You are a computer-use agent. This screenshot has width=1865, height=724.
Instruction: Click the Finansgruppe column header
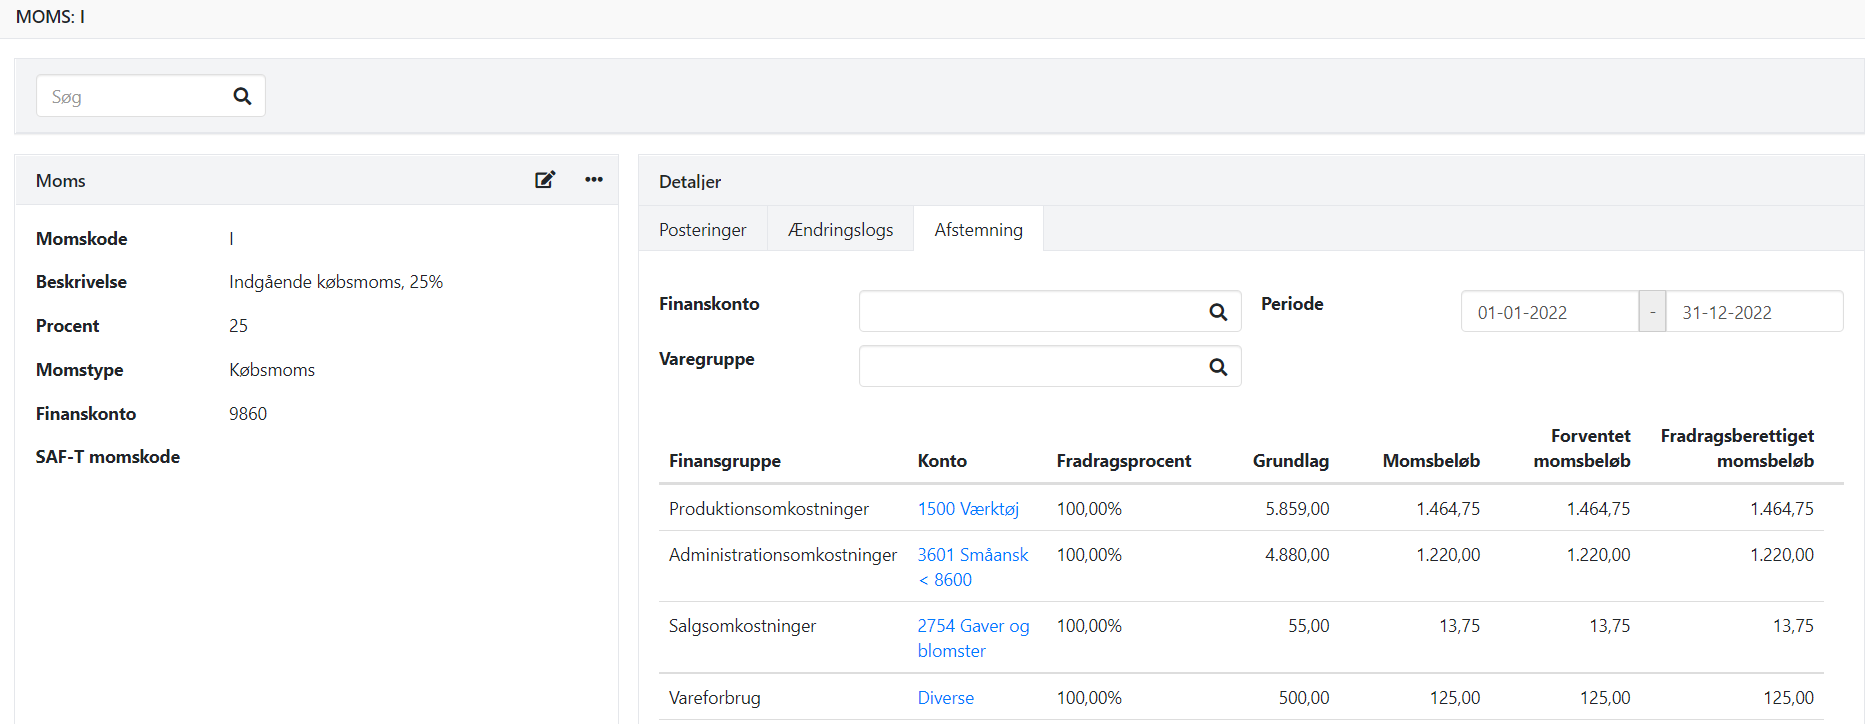(x=725, y=461)
